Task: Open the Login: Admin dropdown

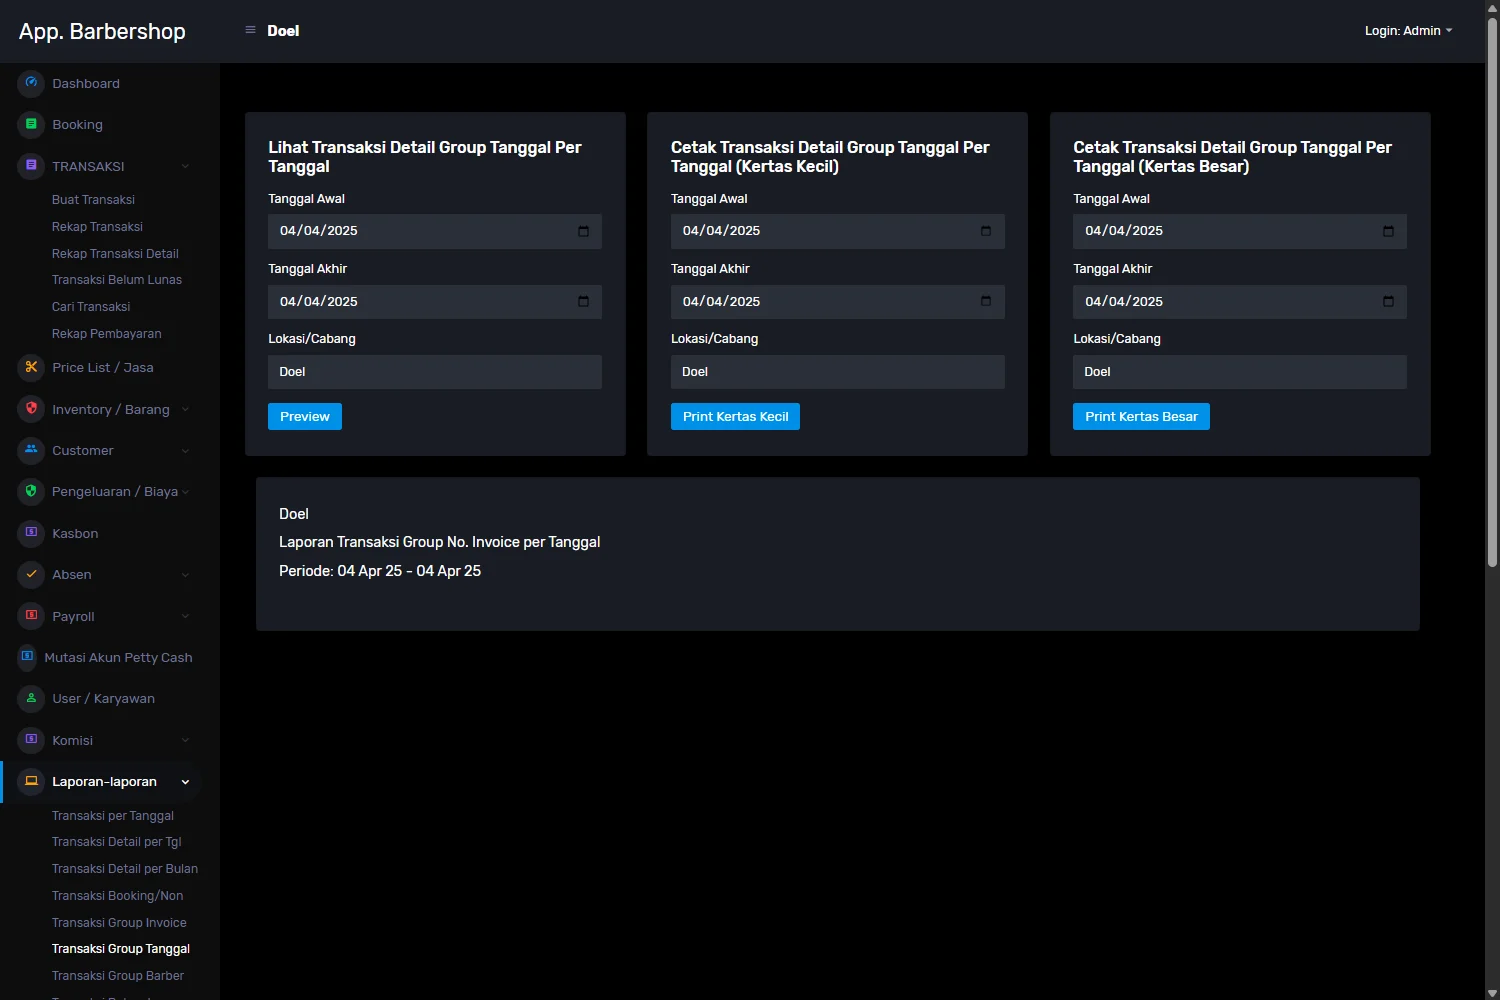Action: tap(1408, 31)
